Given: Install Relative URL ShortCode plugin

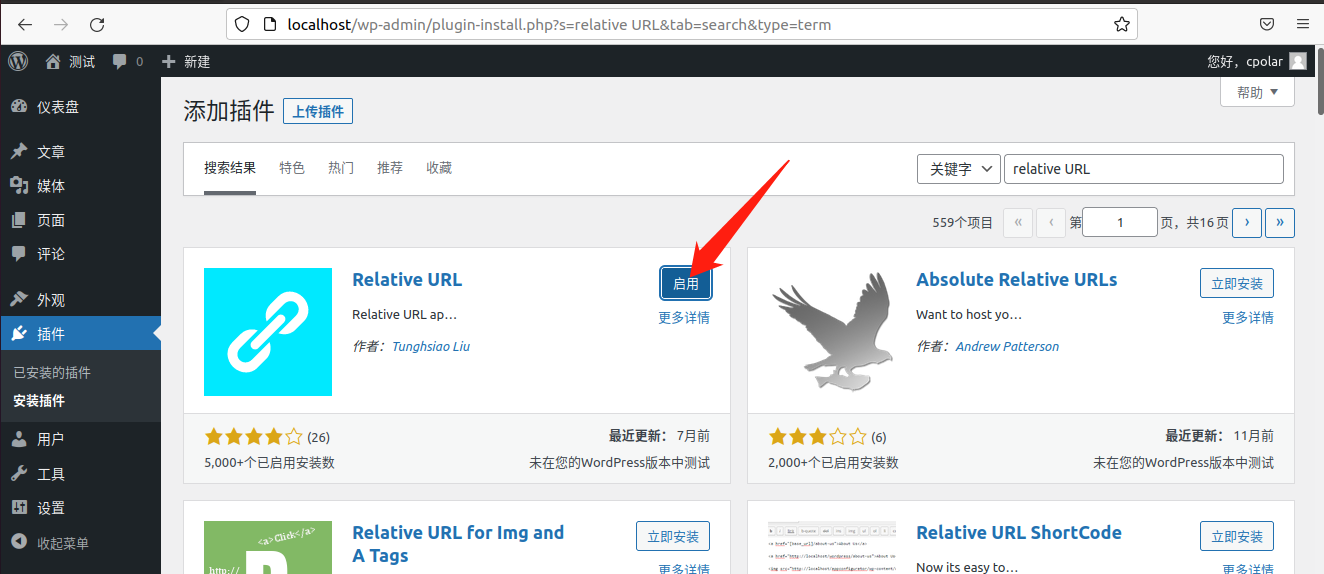Looking at the screenshot, I should 1238,536.
